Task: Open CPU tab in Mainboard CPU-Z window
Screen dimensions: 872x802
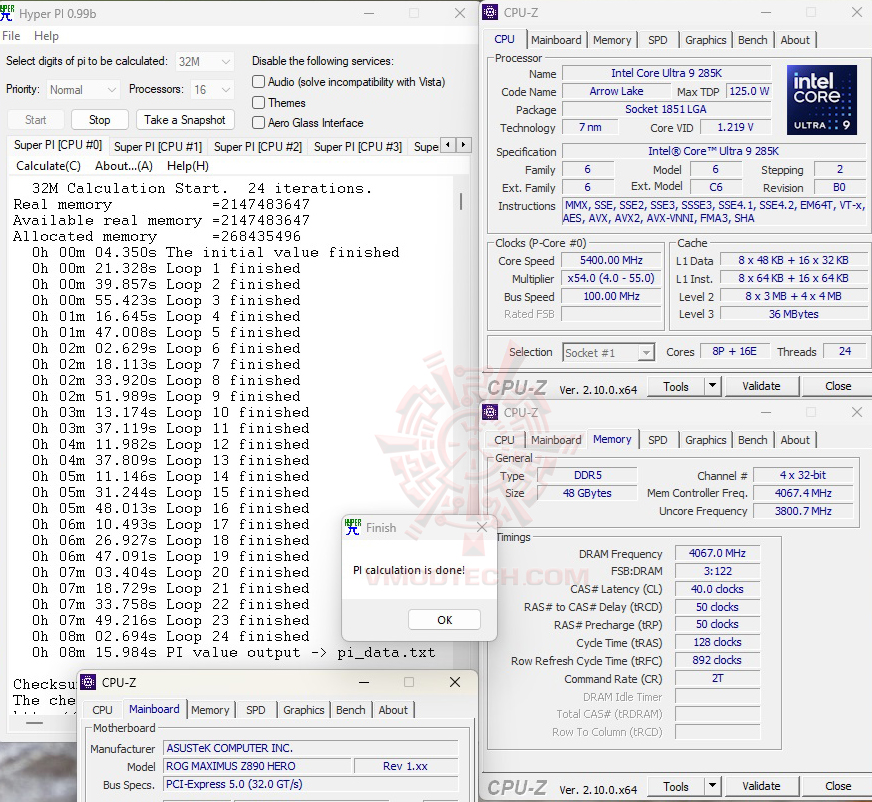Action: click(102, 710)
